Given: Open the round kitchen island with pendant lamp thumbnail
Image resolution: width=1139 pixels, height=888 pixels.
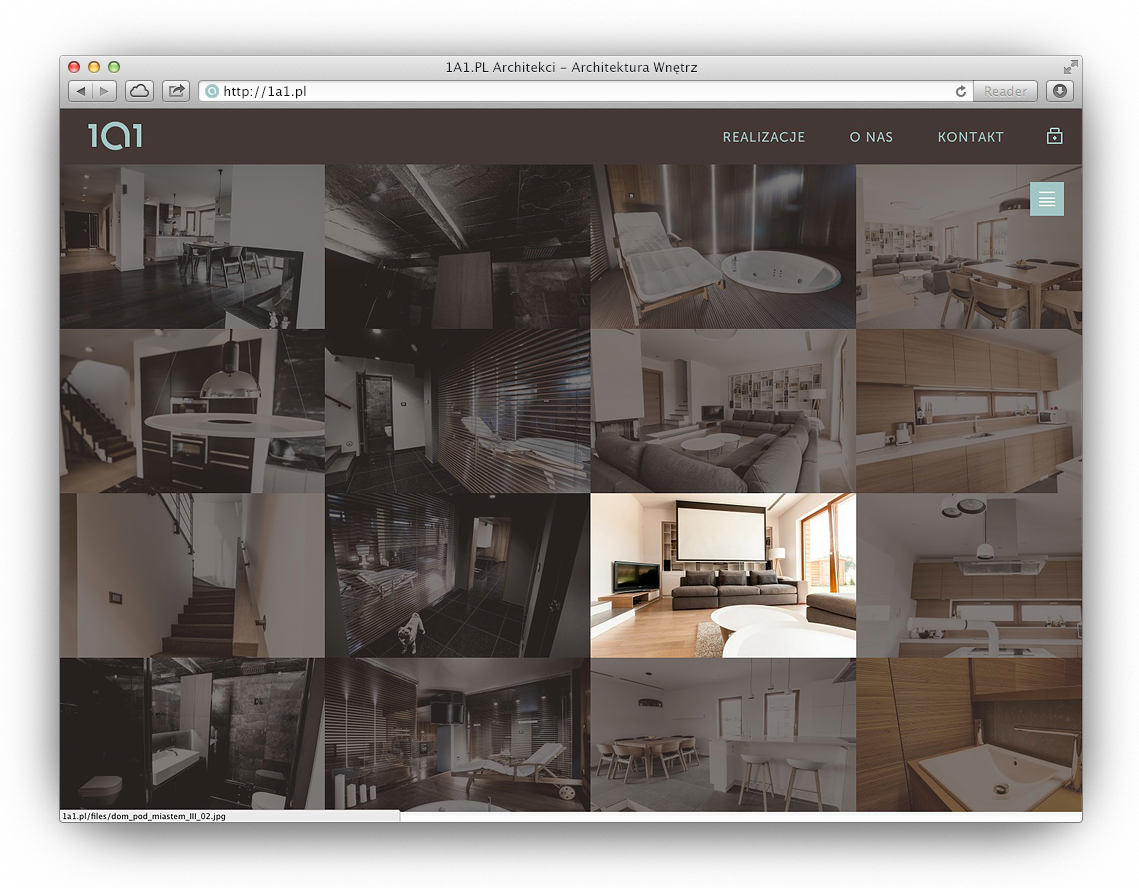Looking at the screenshot, I should (192, 411).
